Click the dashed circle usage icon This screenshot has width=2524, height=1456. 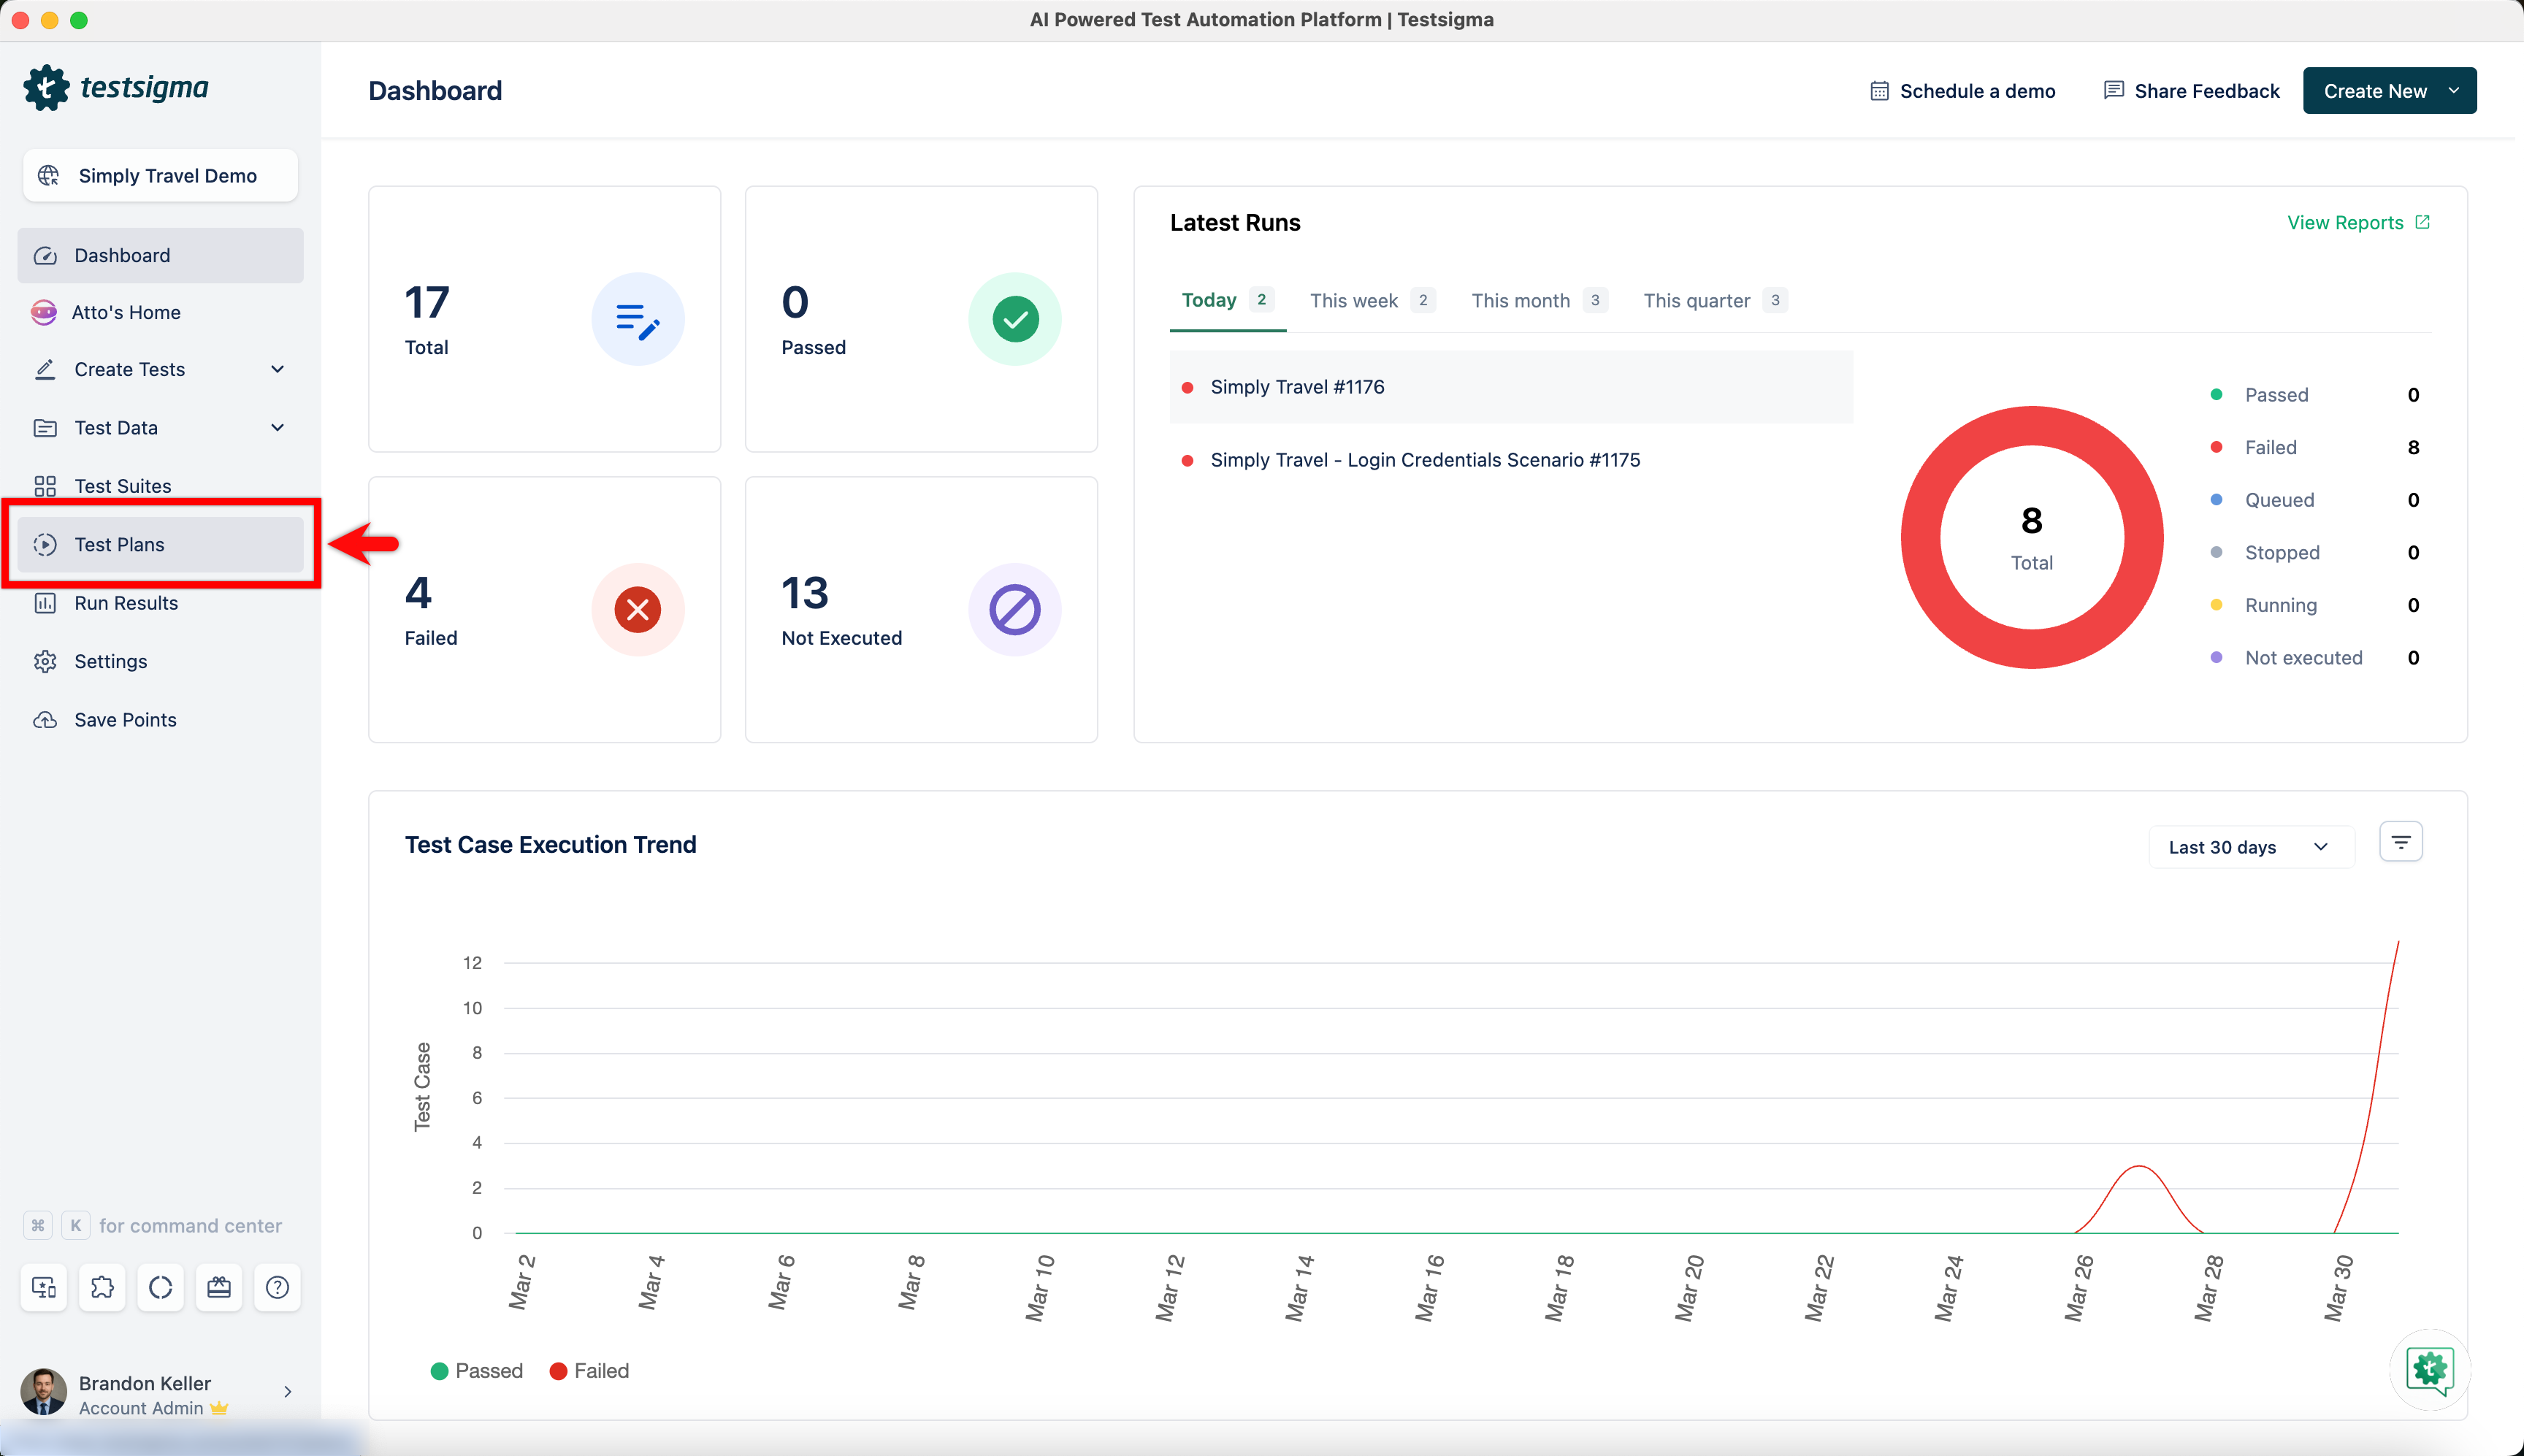coord(160,1287)
